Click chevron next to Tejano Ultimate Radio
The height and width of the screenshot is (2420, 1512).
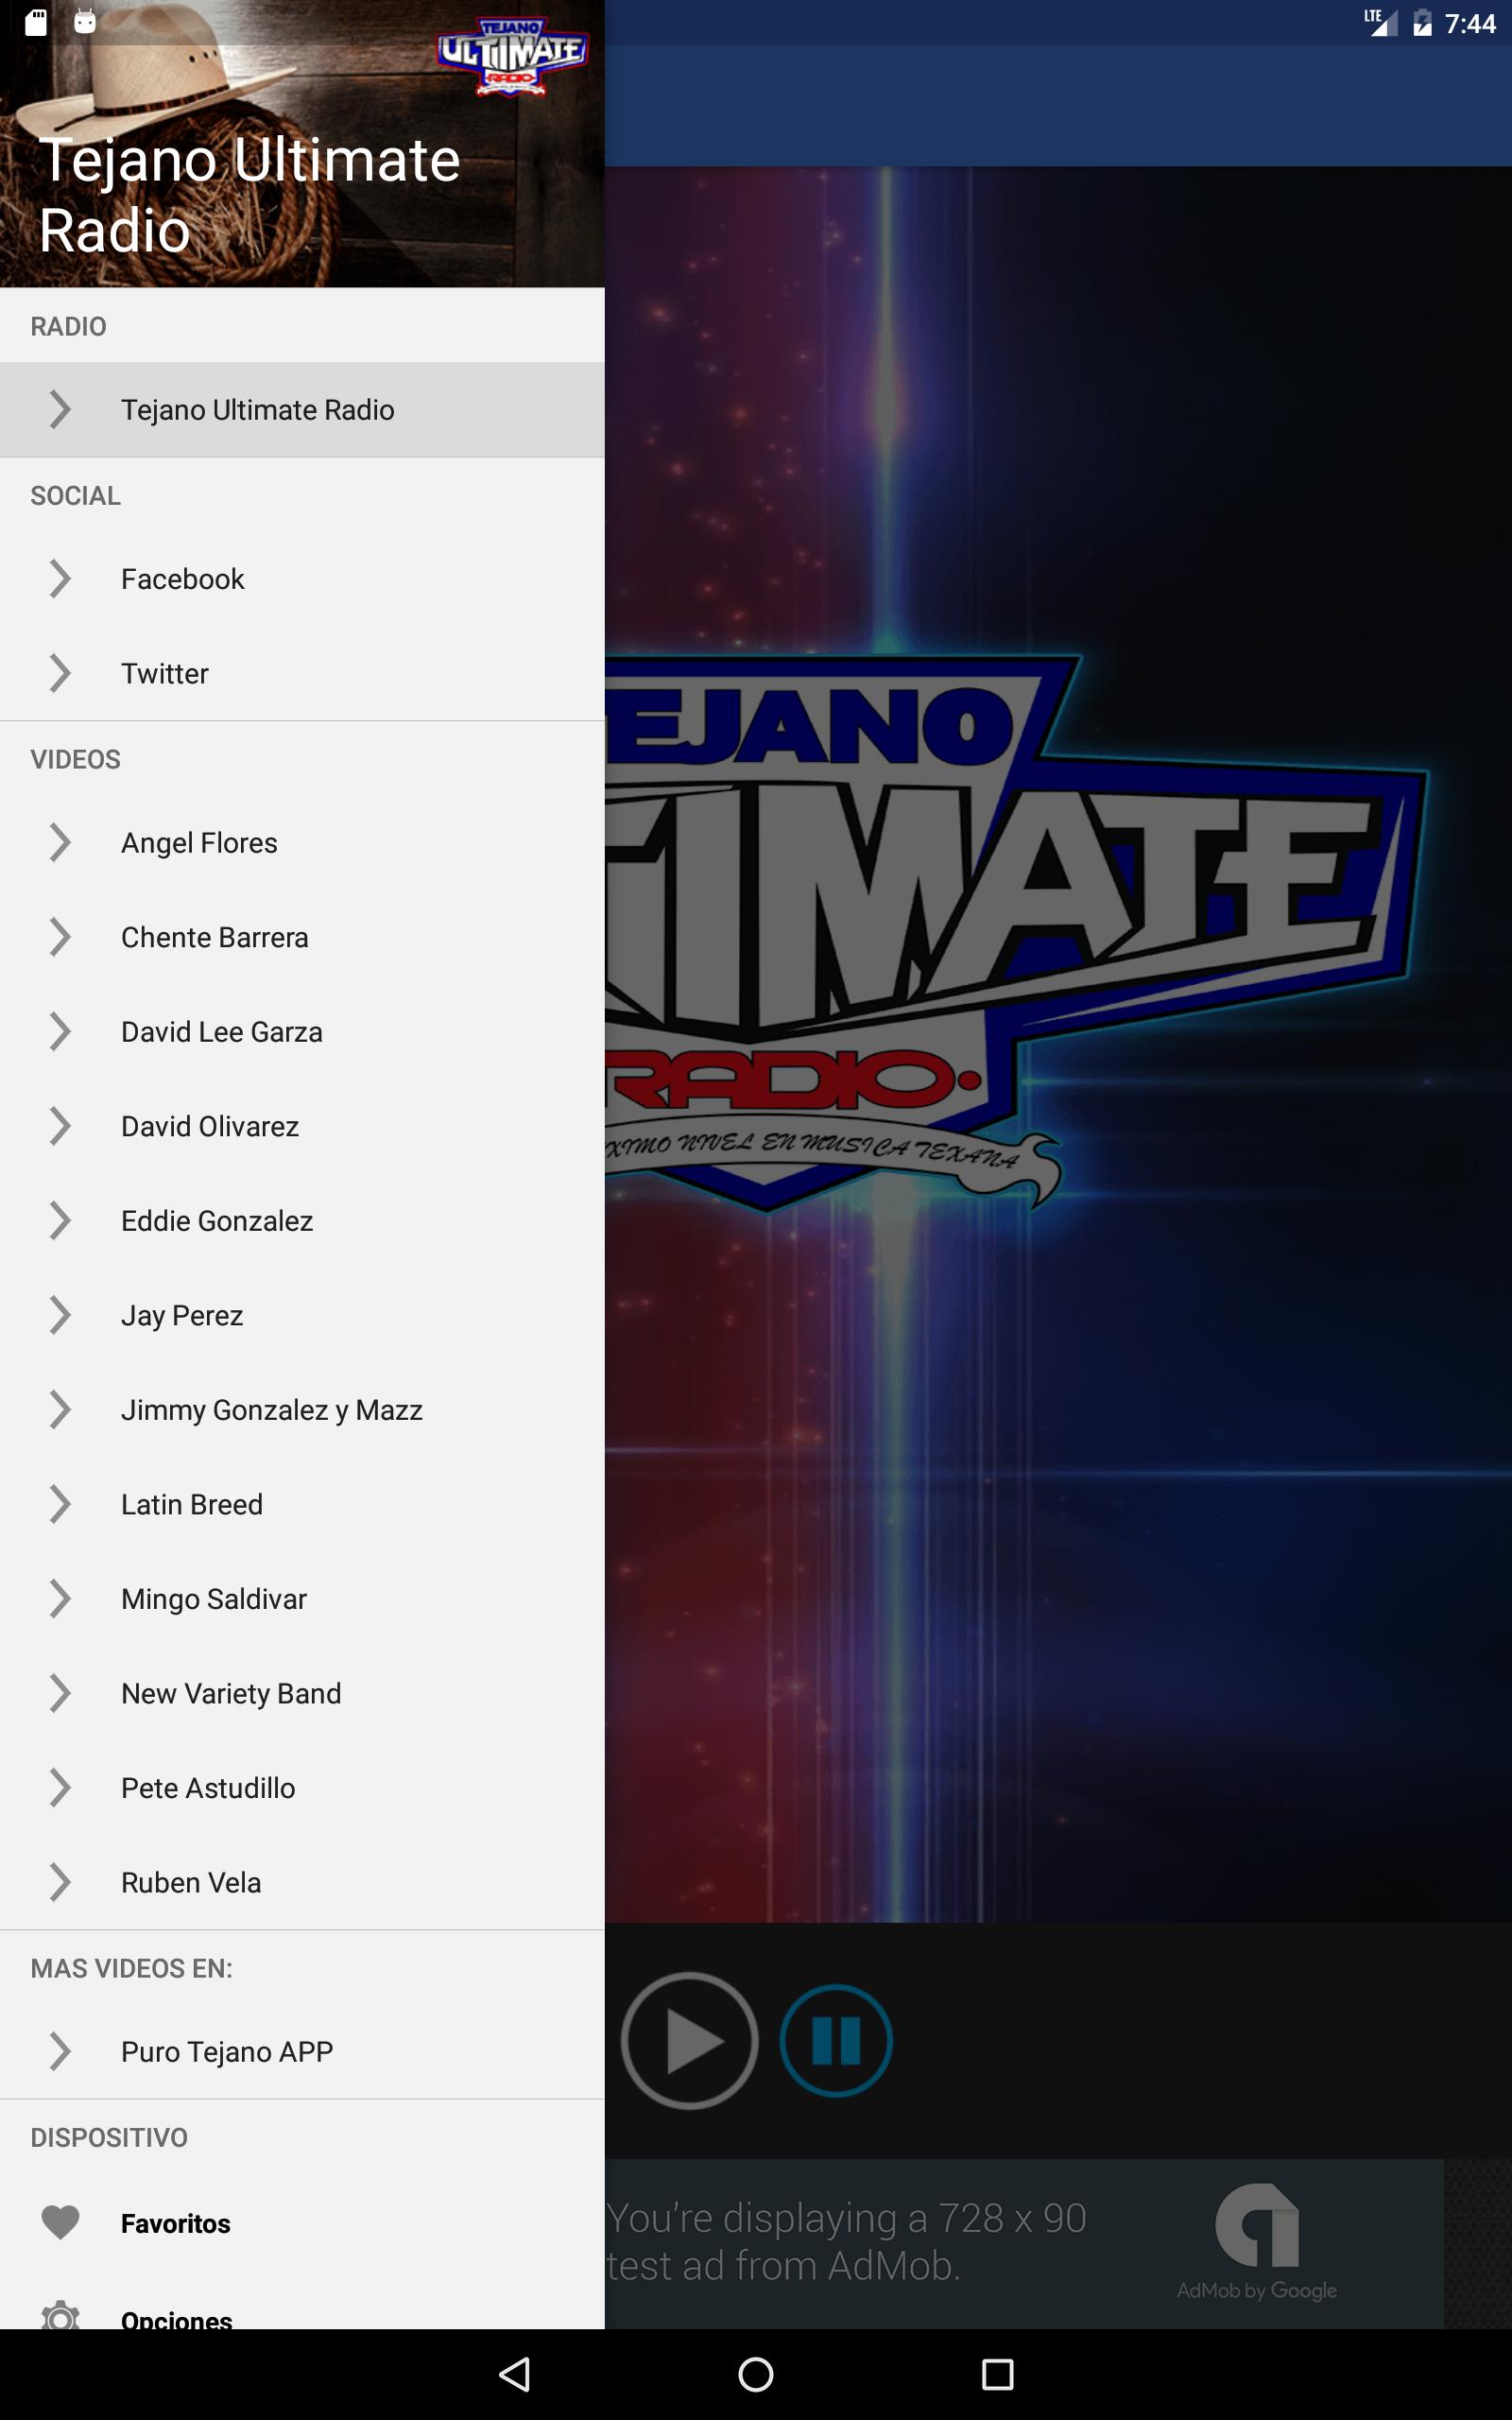click(x=60, y=410)
